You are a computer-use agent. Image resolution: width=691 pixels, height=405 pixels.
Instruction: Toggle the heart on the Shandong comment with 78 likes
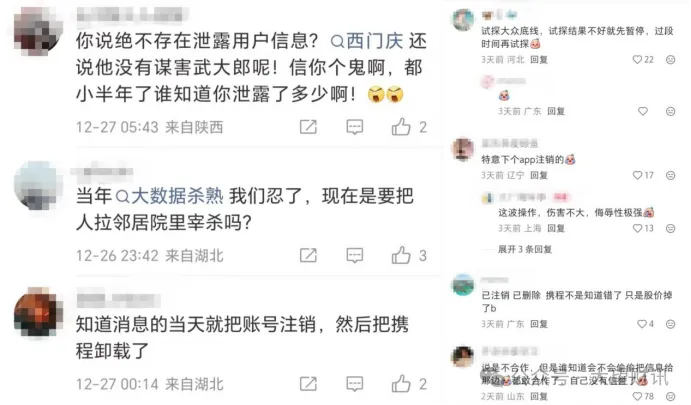pyautogui.click(x=637, y=396)
